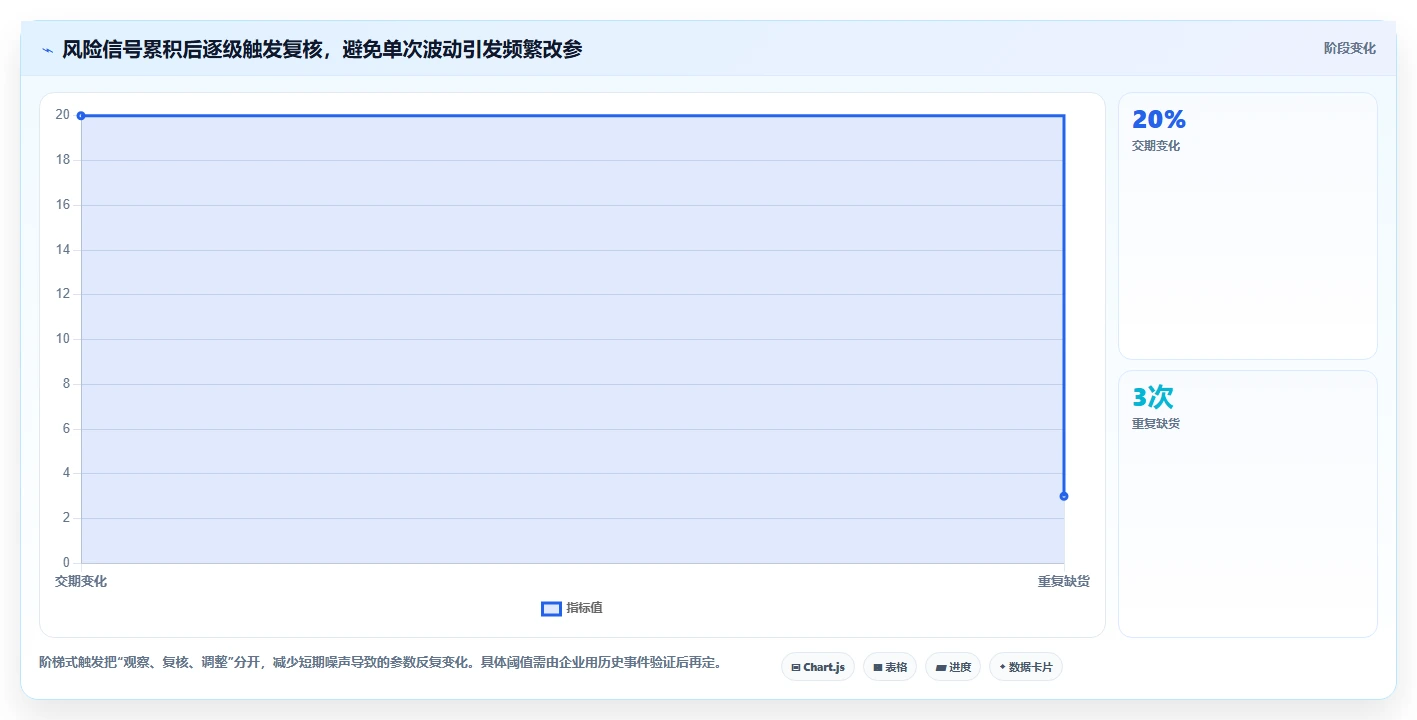1417x720 pixels.
Task: Click the data point at value 20
Action: click(81, 116)
